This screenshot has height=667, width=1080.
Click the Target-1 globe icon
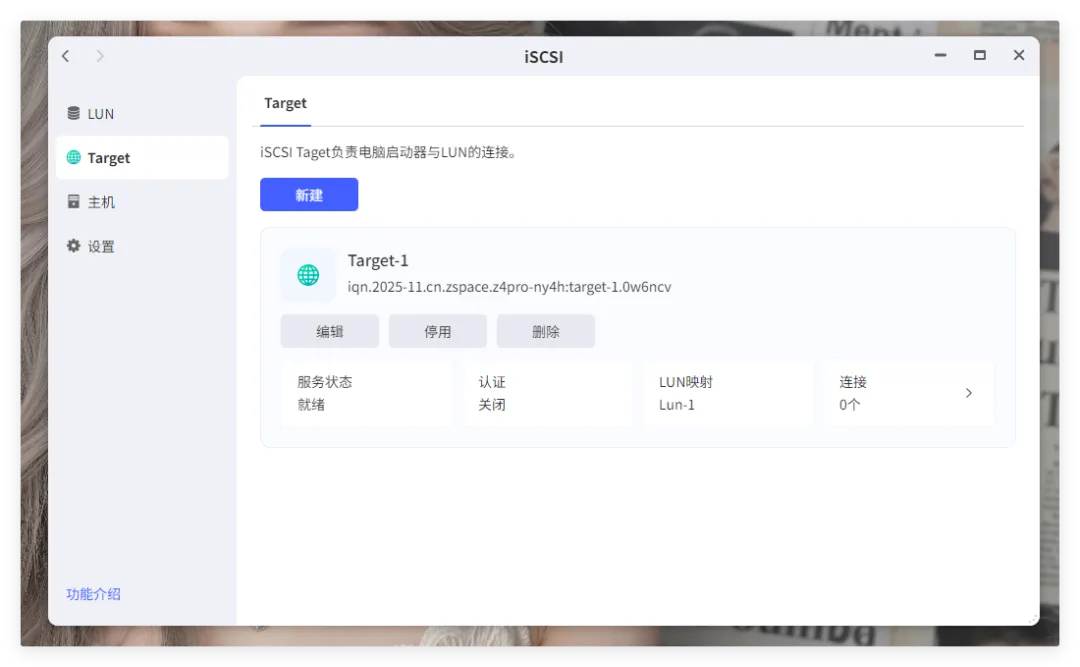pos(308,275)
